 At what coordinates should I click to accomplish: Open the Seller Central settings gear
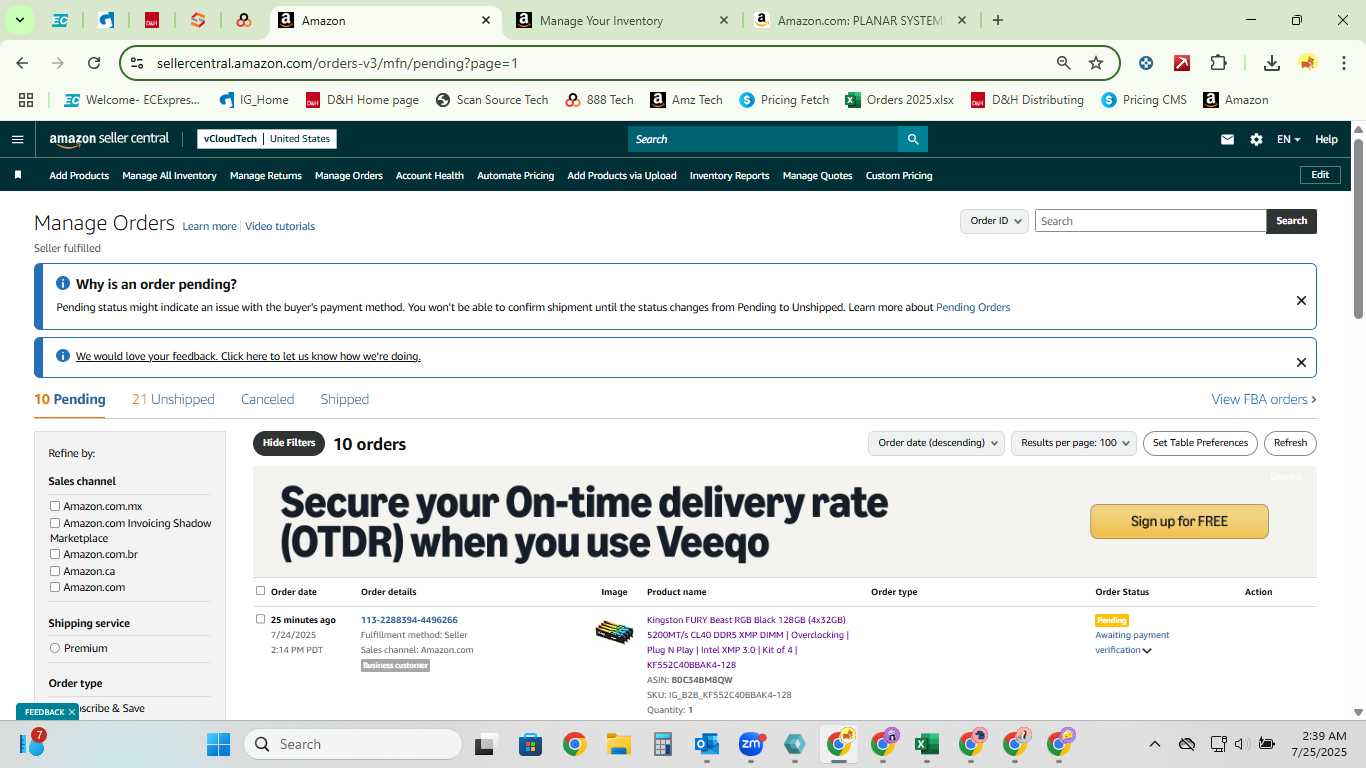[1256, 139]
